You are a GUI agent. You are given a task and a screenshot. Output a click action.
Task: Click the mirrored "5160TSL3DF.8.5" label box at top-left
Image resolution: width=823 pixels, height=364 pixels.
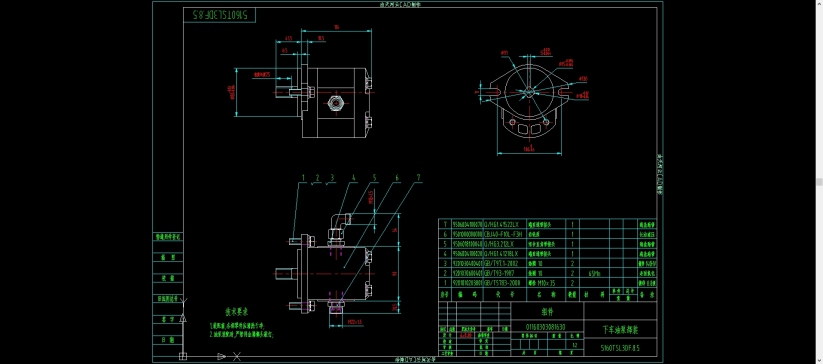coord(219,15)
